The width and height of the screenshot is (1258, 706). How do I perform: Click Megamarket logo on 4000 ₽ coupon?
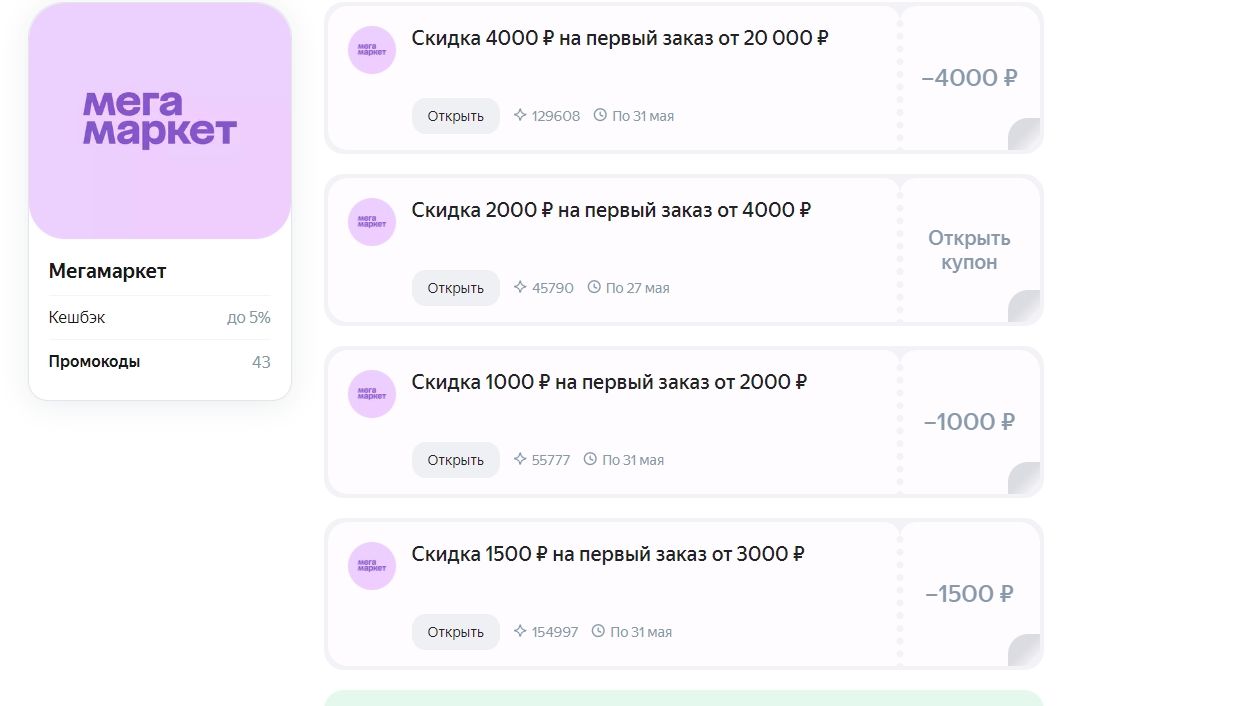(372, 50)
